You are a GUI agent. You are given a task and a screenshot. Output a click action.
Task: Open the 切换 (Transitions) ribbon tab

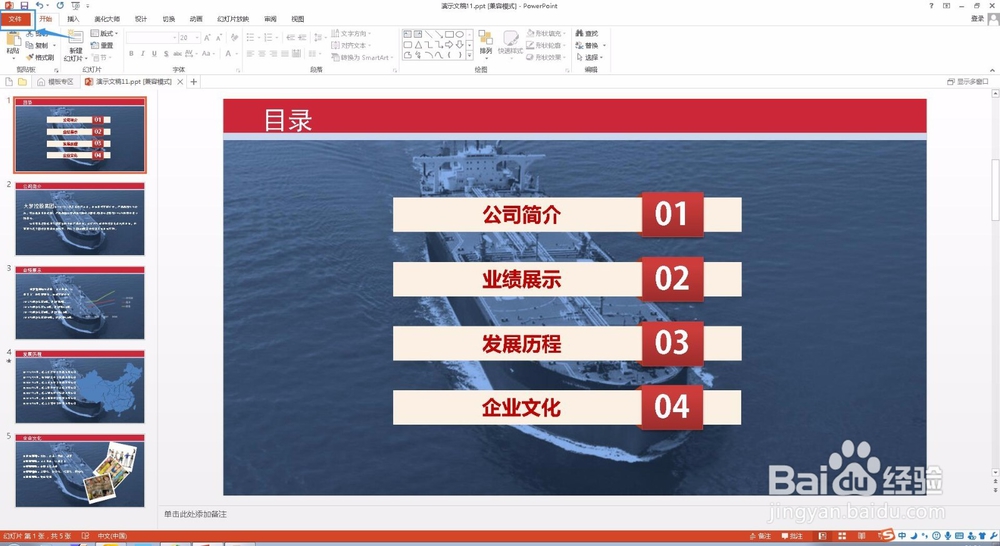pyautogui.click(x=168, y=19)
